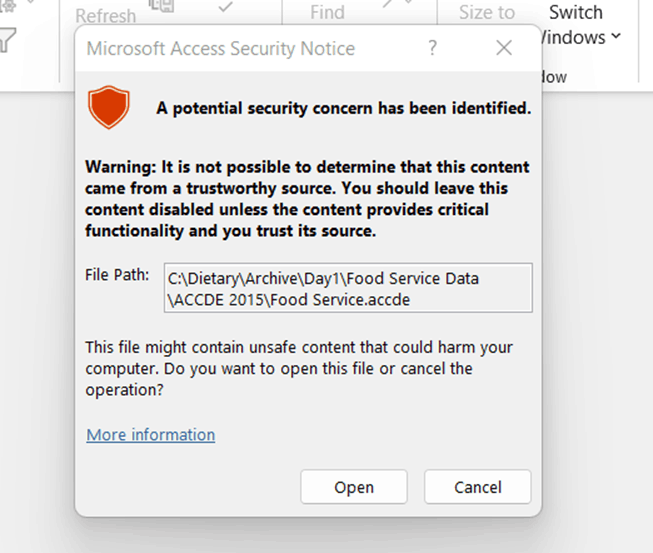Click the orange security shield icon
Image resolution: width=653 pixels, height=553 pixels.
(x=109, y=107)
